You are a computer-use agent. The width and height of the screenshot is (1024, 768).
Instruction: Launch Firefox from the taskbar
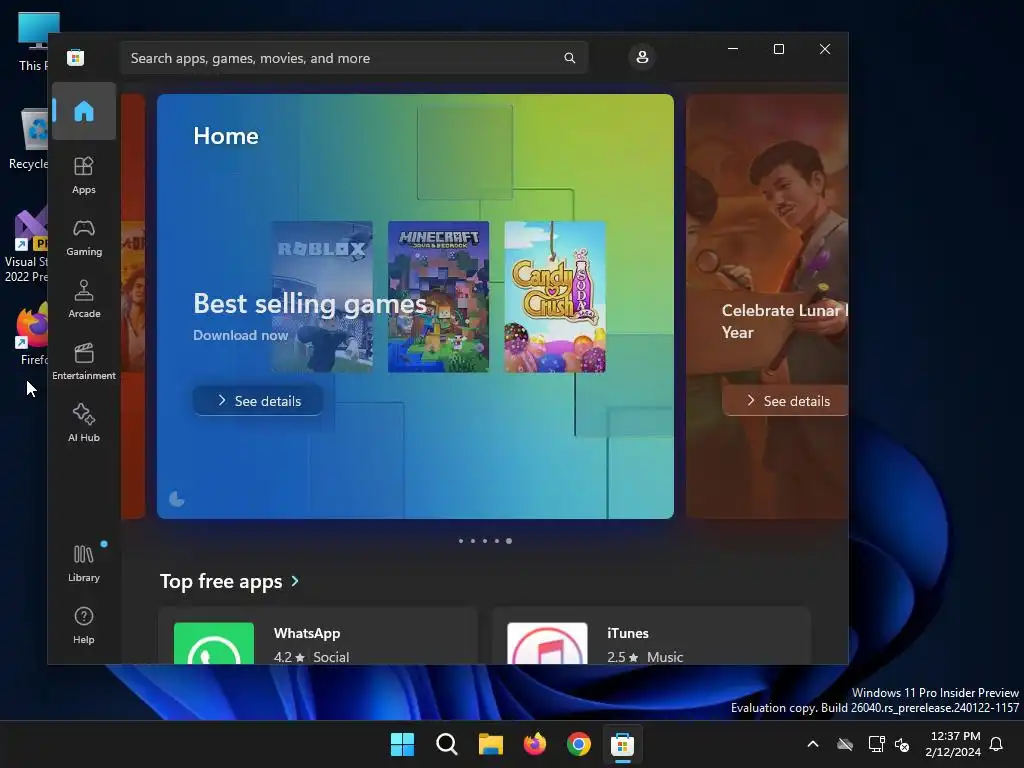pyautogui.click(x=535, y=744)
